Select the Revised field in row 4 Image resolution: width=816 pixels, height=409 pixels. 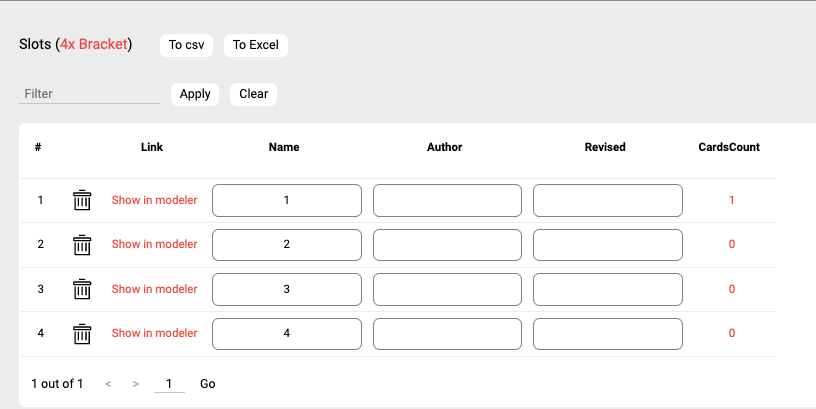point(607,333)
